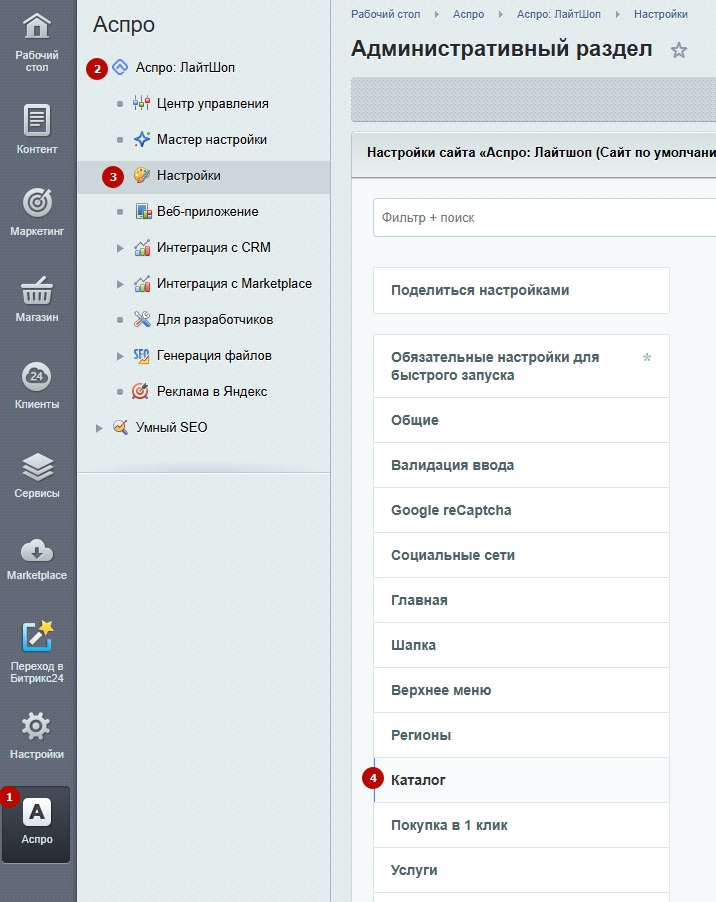Switch to the Услуги settings tab

point(521,870)
